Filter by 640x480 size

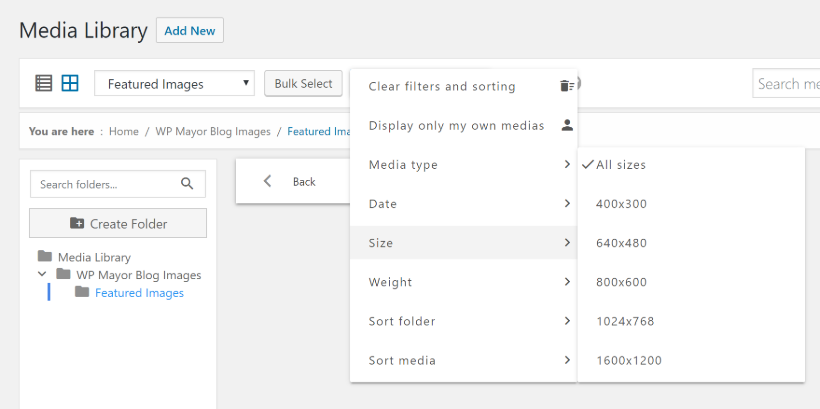point(691,243)
